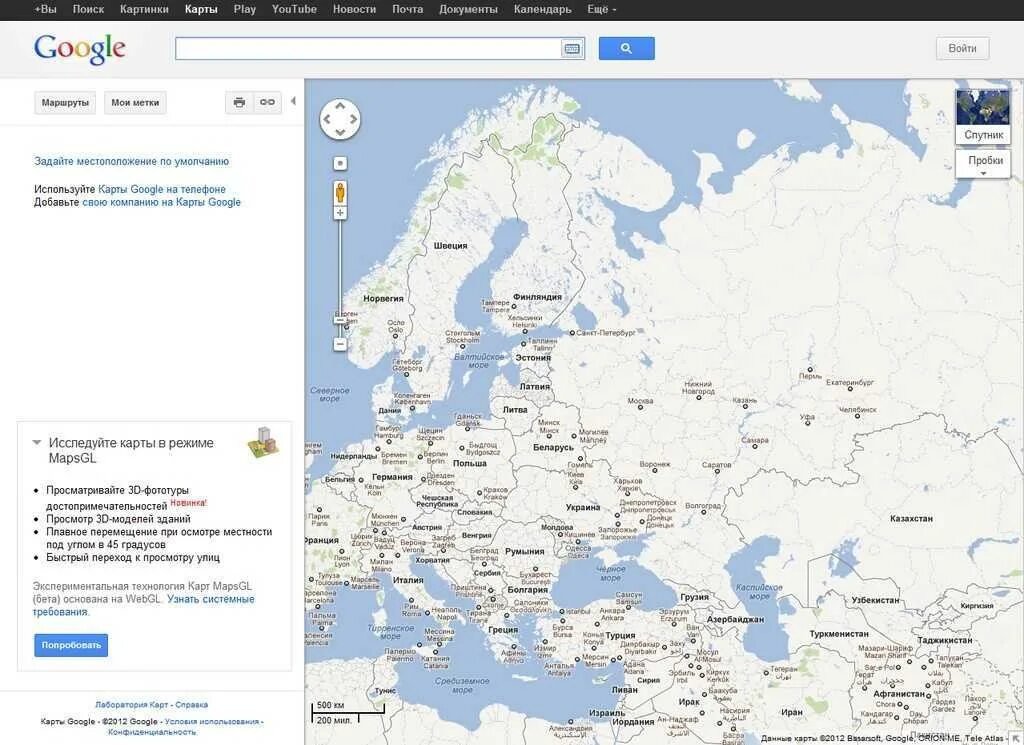
Task: Open the on-screen keyboard icon in search box
Action: point(572,49)
